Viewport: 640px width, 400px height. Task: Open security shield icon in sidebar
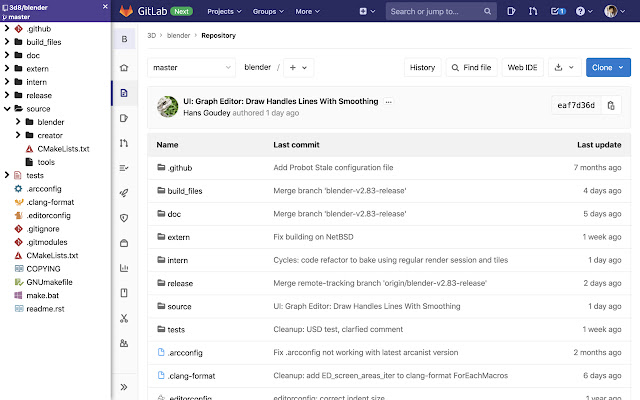click(124, 218)
